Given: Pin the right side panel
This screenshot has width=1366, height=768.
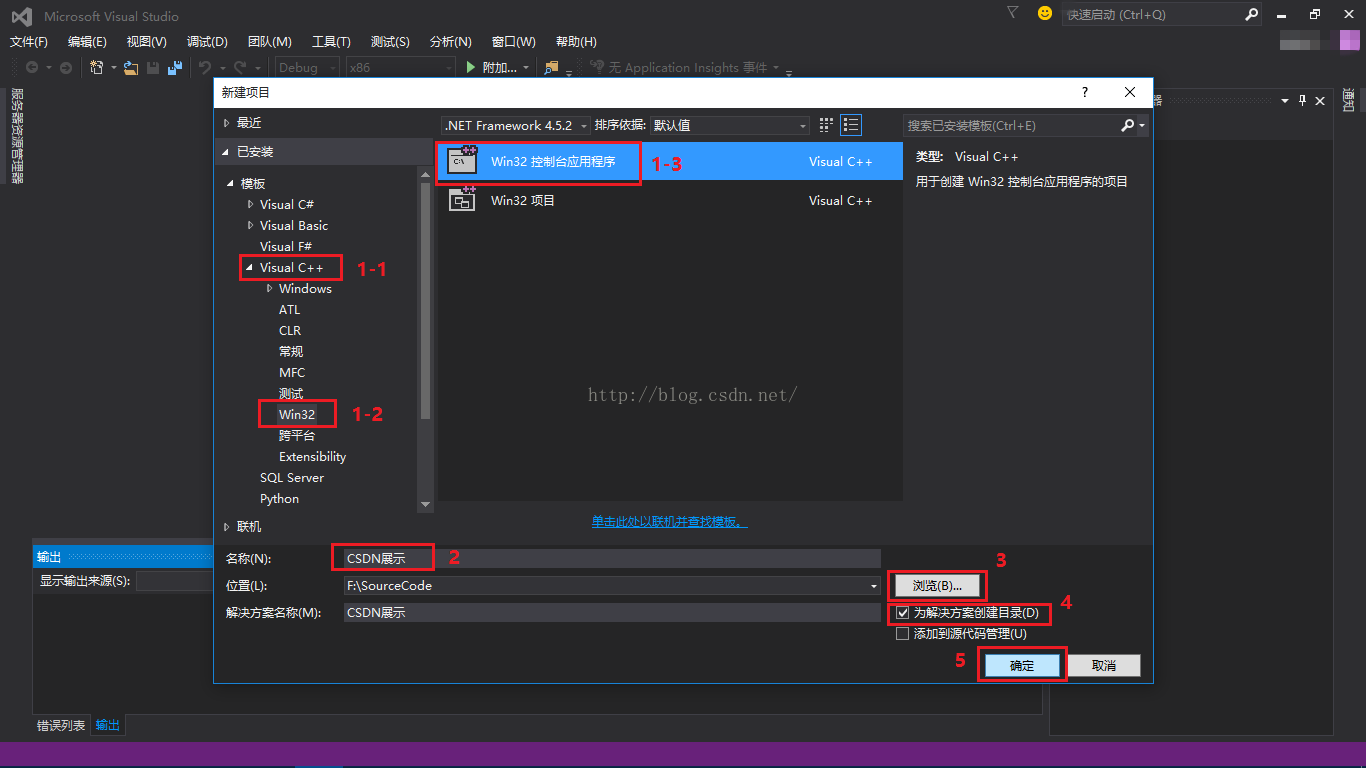Looking at the screenshot, I should [x=1302, y=101].
